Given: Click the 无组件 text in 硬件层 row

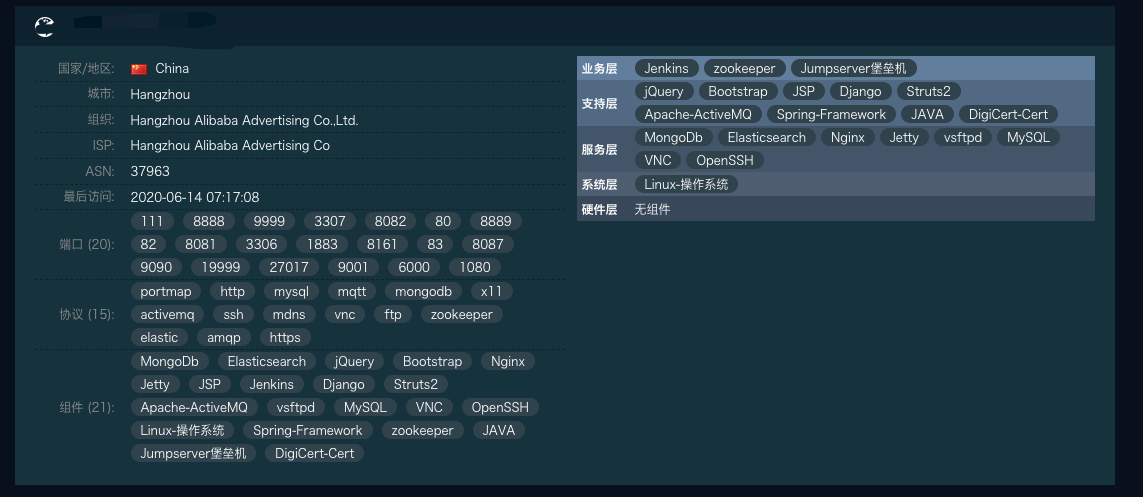Looking at the screenshot, I should [x=652, y=210].
